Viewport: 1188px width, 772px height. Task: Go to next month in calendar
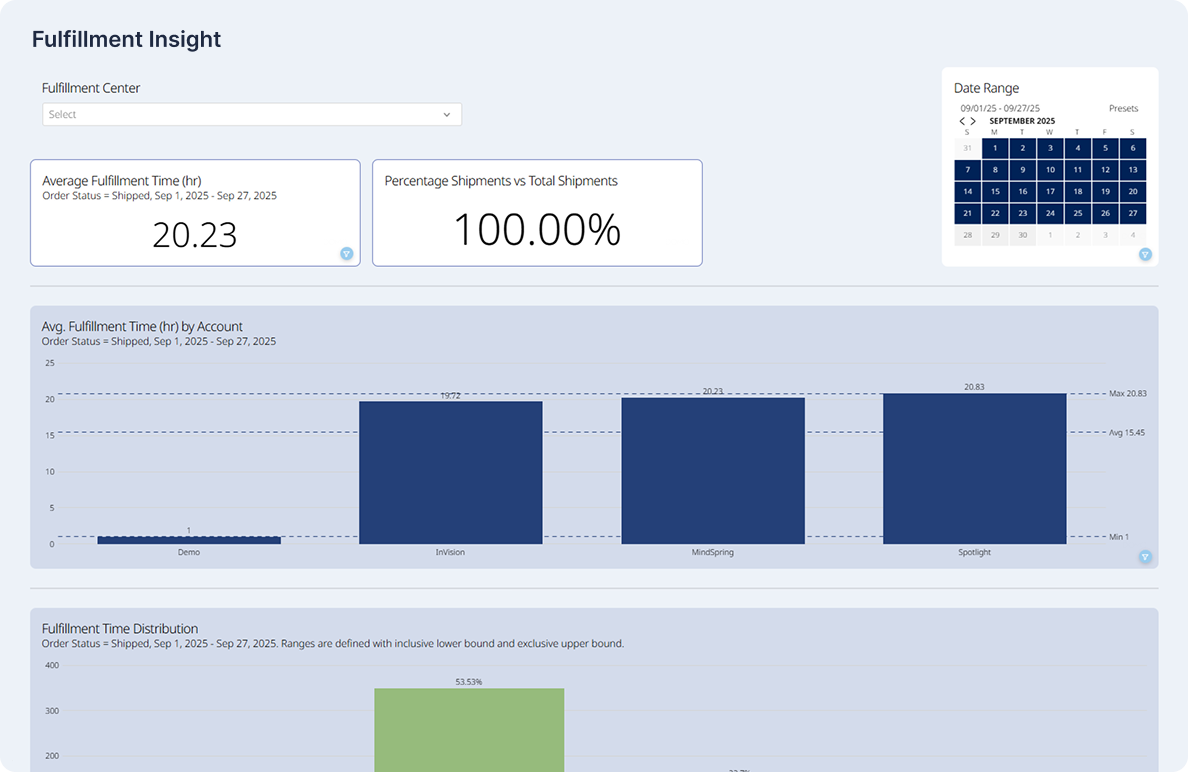(974, 121)
